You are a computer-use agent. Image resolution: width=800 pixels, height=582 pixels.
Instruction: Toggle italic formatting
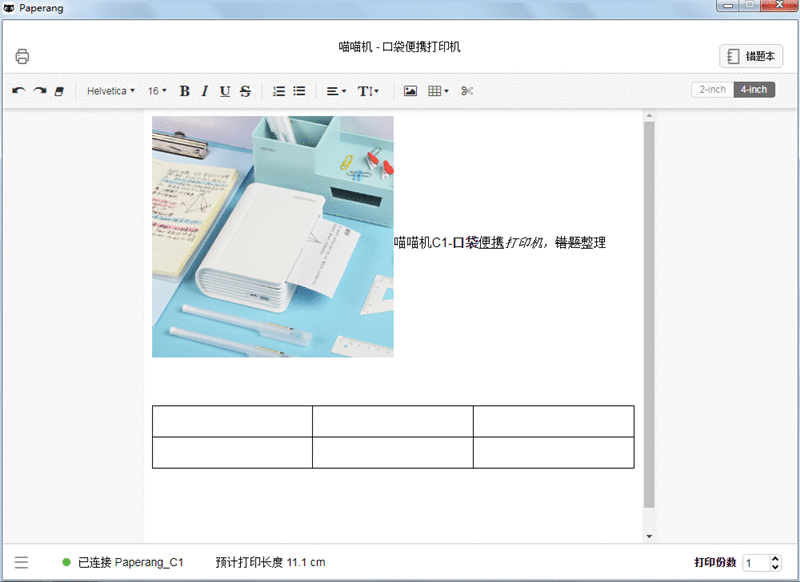(205, 91)
